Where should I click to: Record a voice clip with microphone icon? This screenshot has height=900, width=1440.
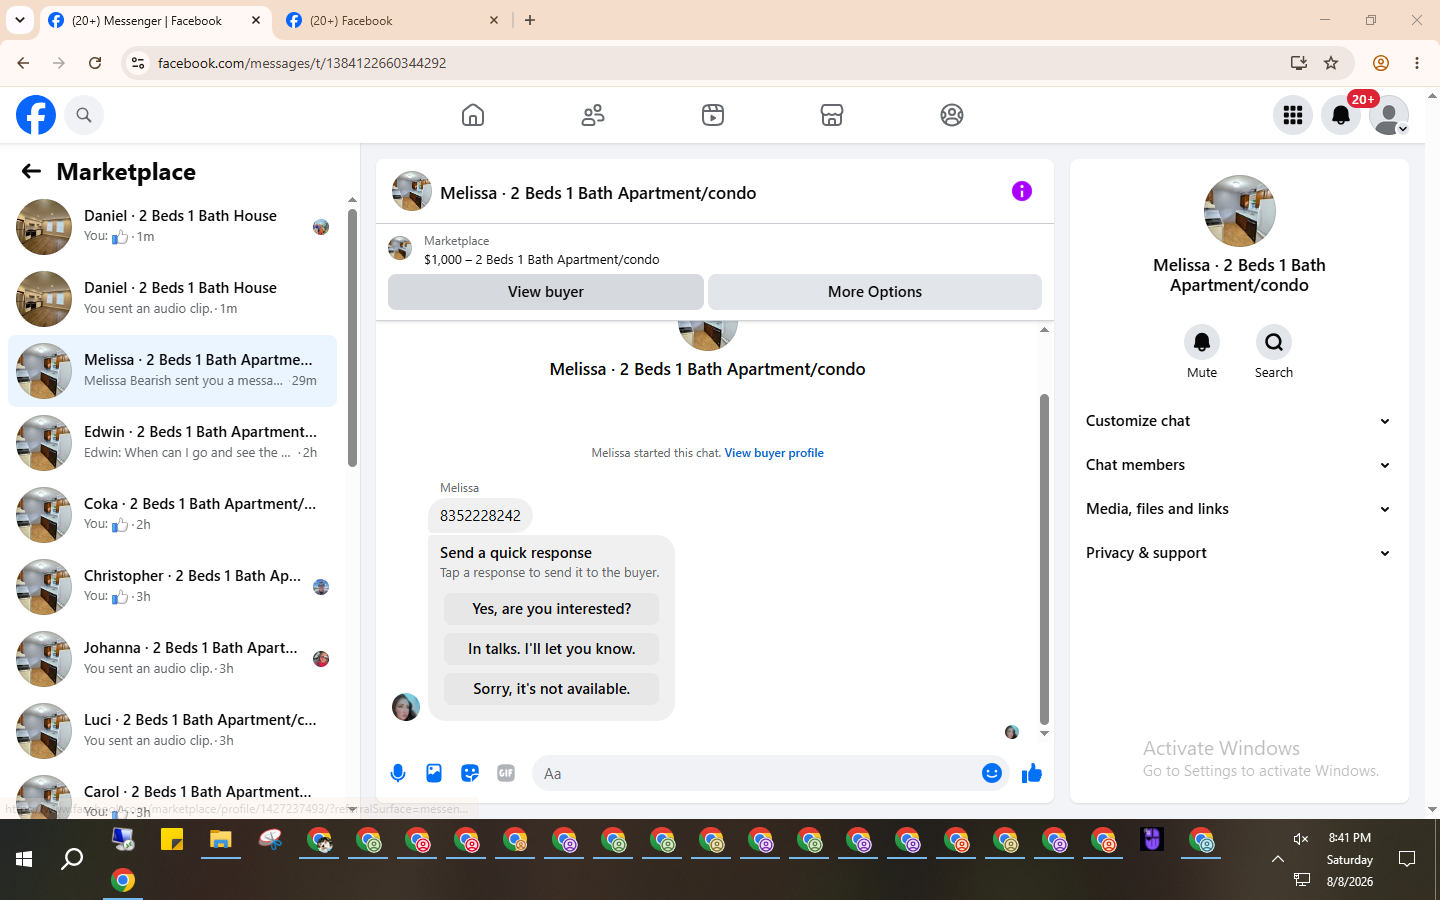(x=398, y=773)
